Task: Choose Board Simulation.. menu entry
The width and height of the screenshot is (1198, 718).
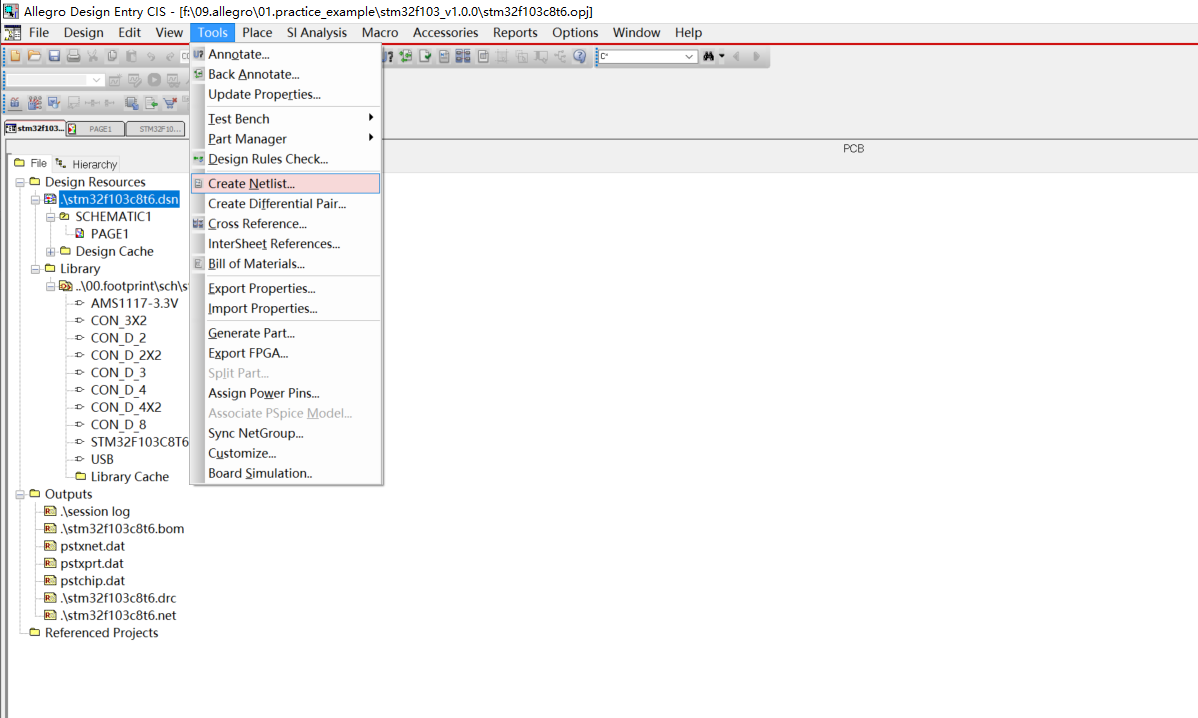Action: 285,473
